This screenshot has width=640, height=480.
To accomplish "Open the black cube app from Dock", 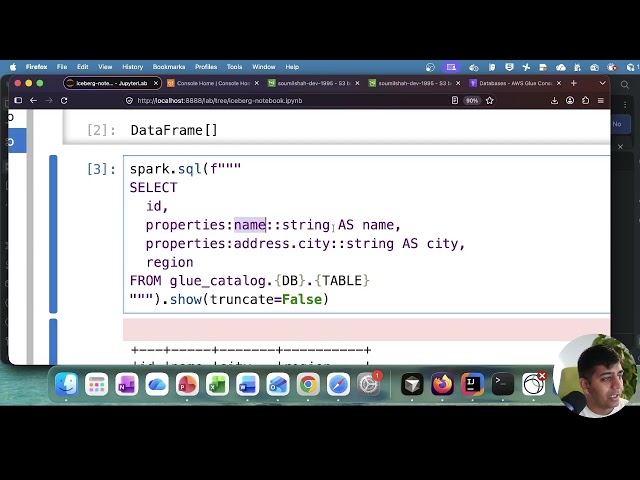I will [412, 384].
